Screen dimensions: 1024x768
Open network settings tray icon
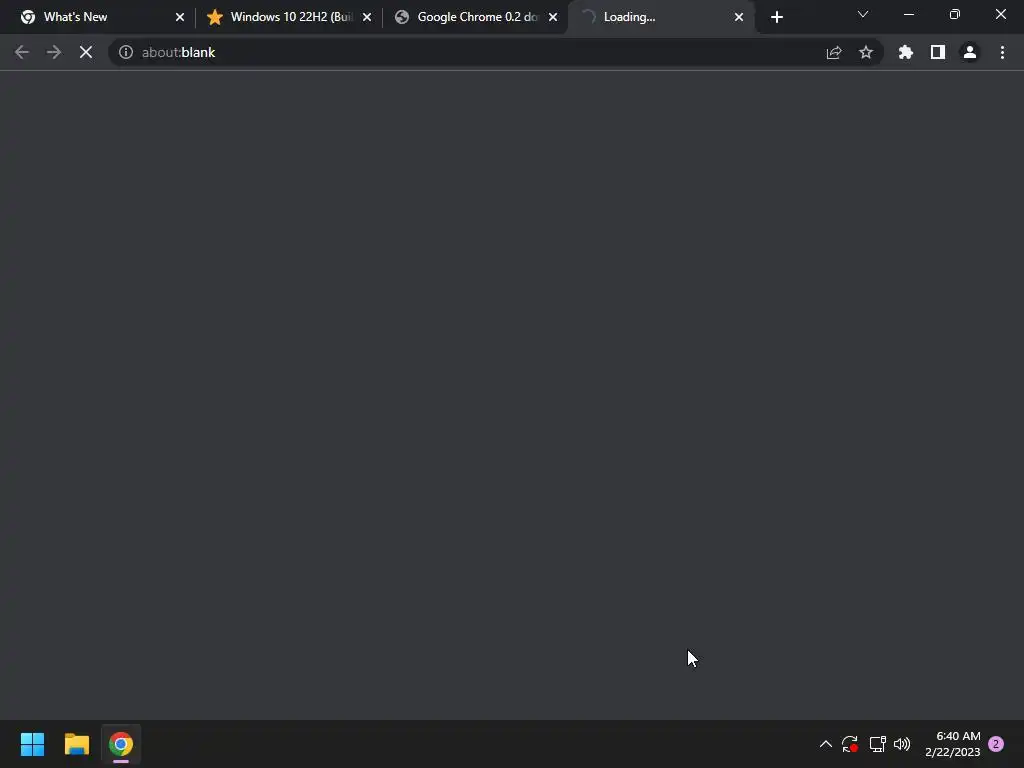click(x=877, y=744)
